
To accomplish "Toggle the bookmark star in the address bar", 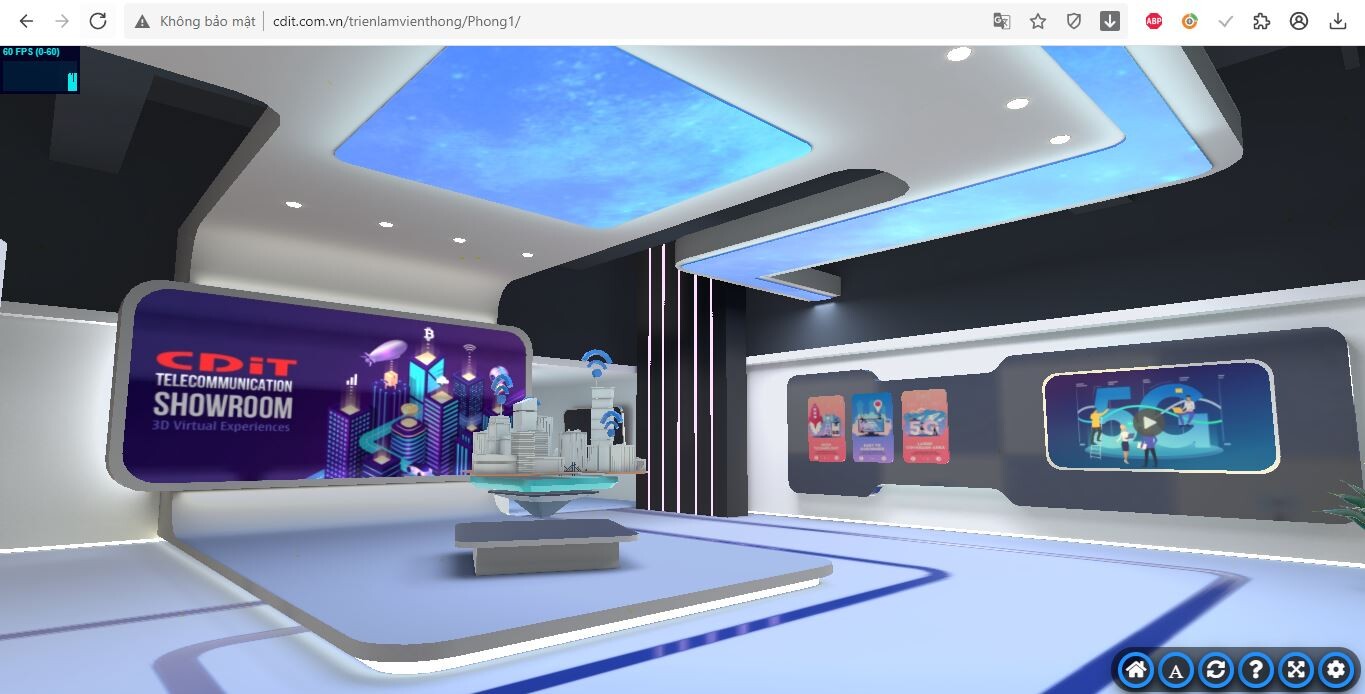I will click(1037, 19).
